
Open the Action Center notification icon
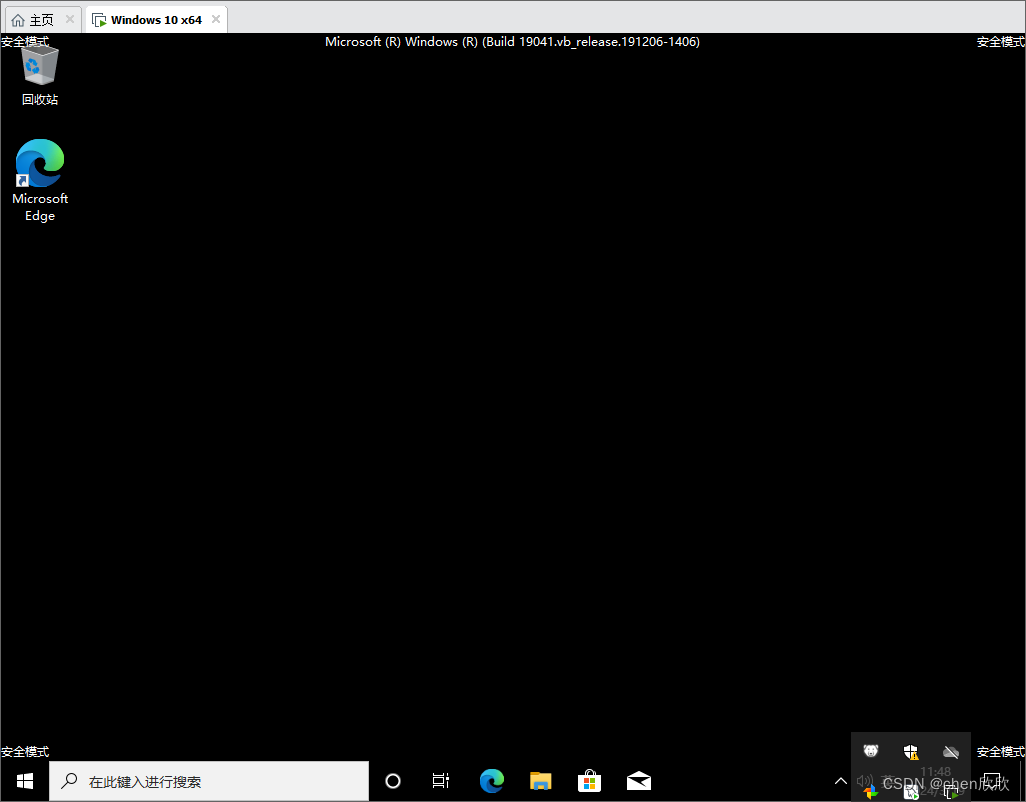coord(992,782)
